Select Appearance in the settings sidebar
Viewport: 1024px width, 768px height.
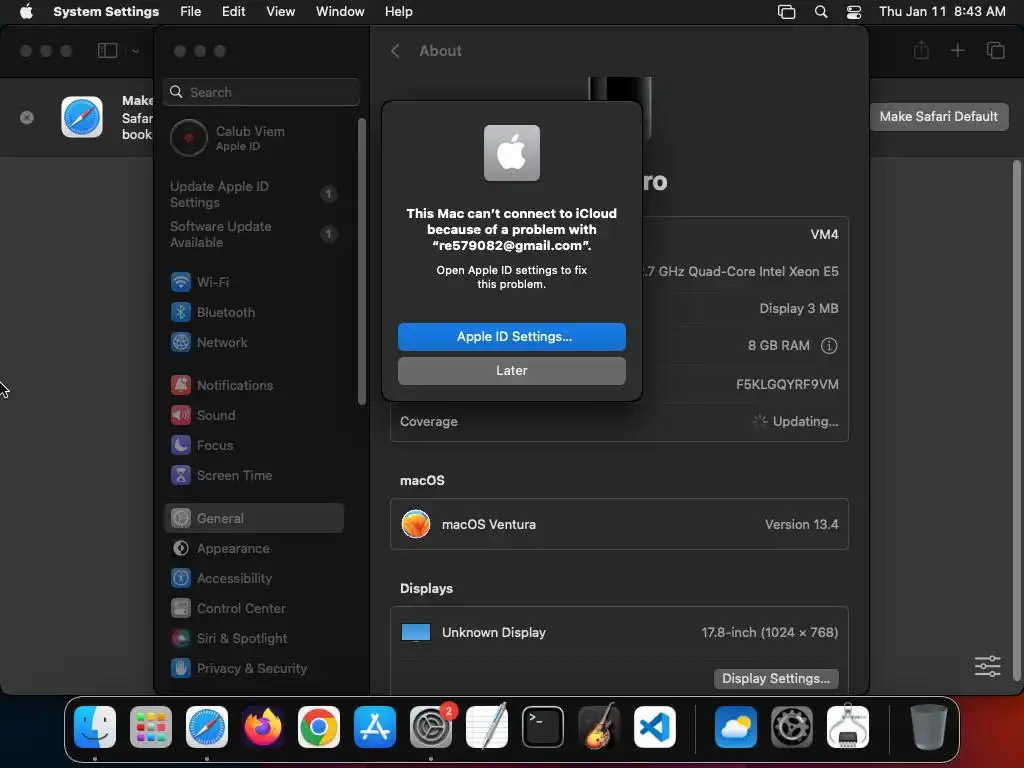coord(255,548)
